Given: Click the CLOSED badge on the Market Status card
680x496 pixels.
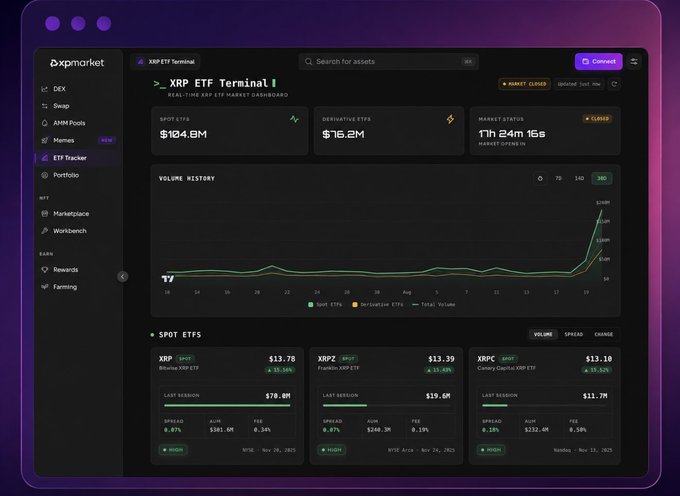Looking at the screenshot, I should point(597,118).
